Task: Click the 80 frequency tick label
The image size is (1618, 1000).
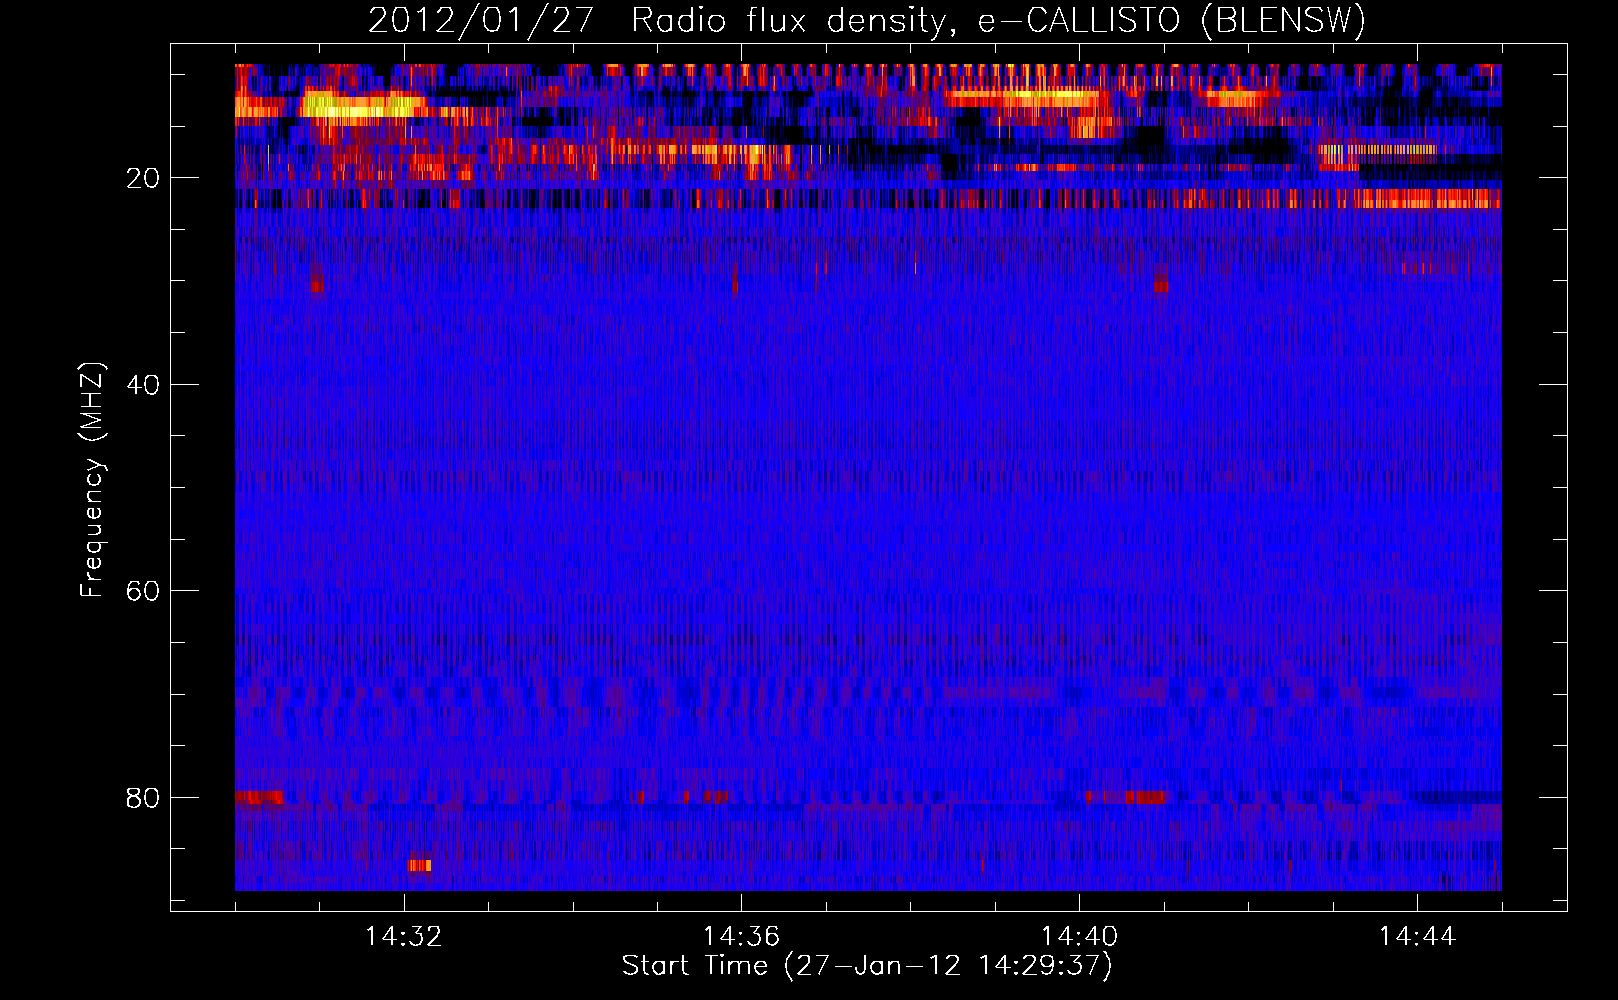Action: tap(143, 798)
